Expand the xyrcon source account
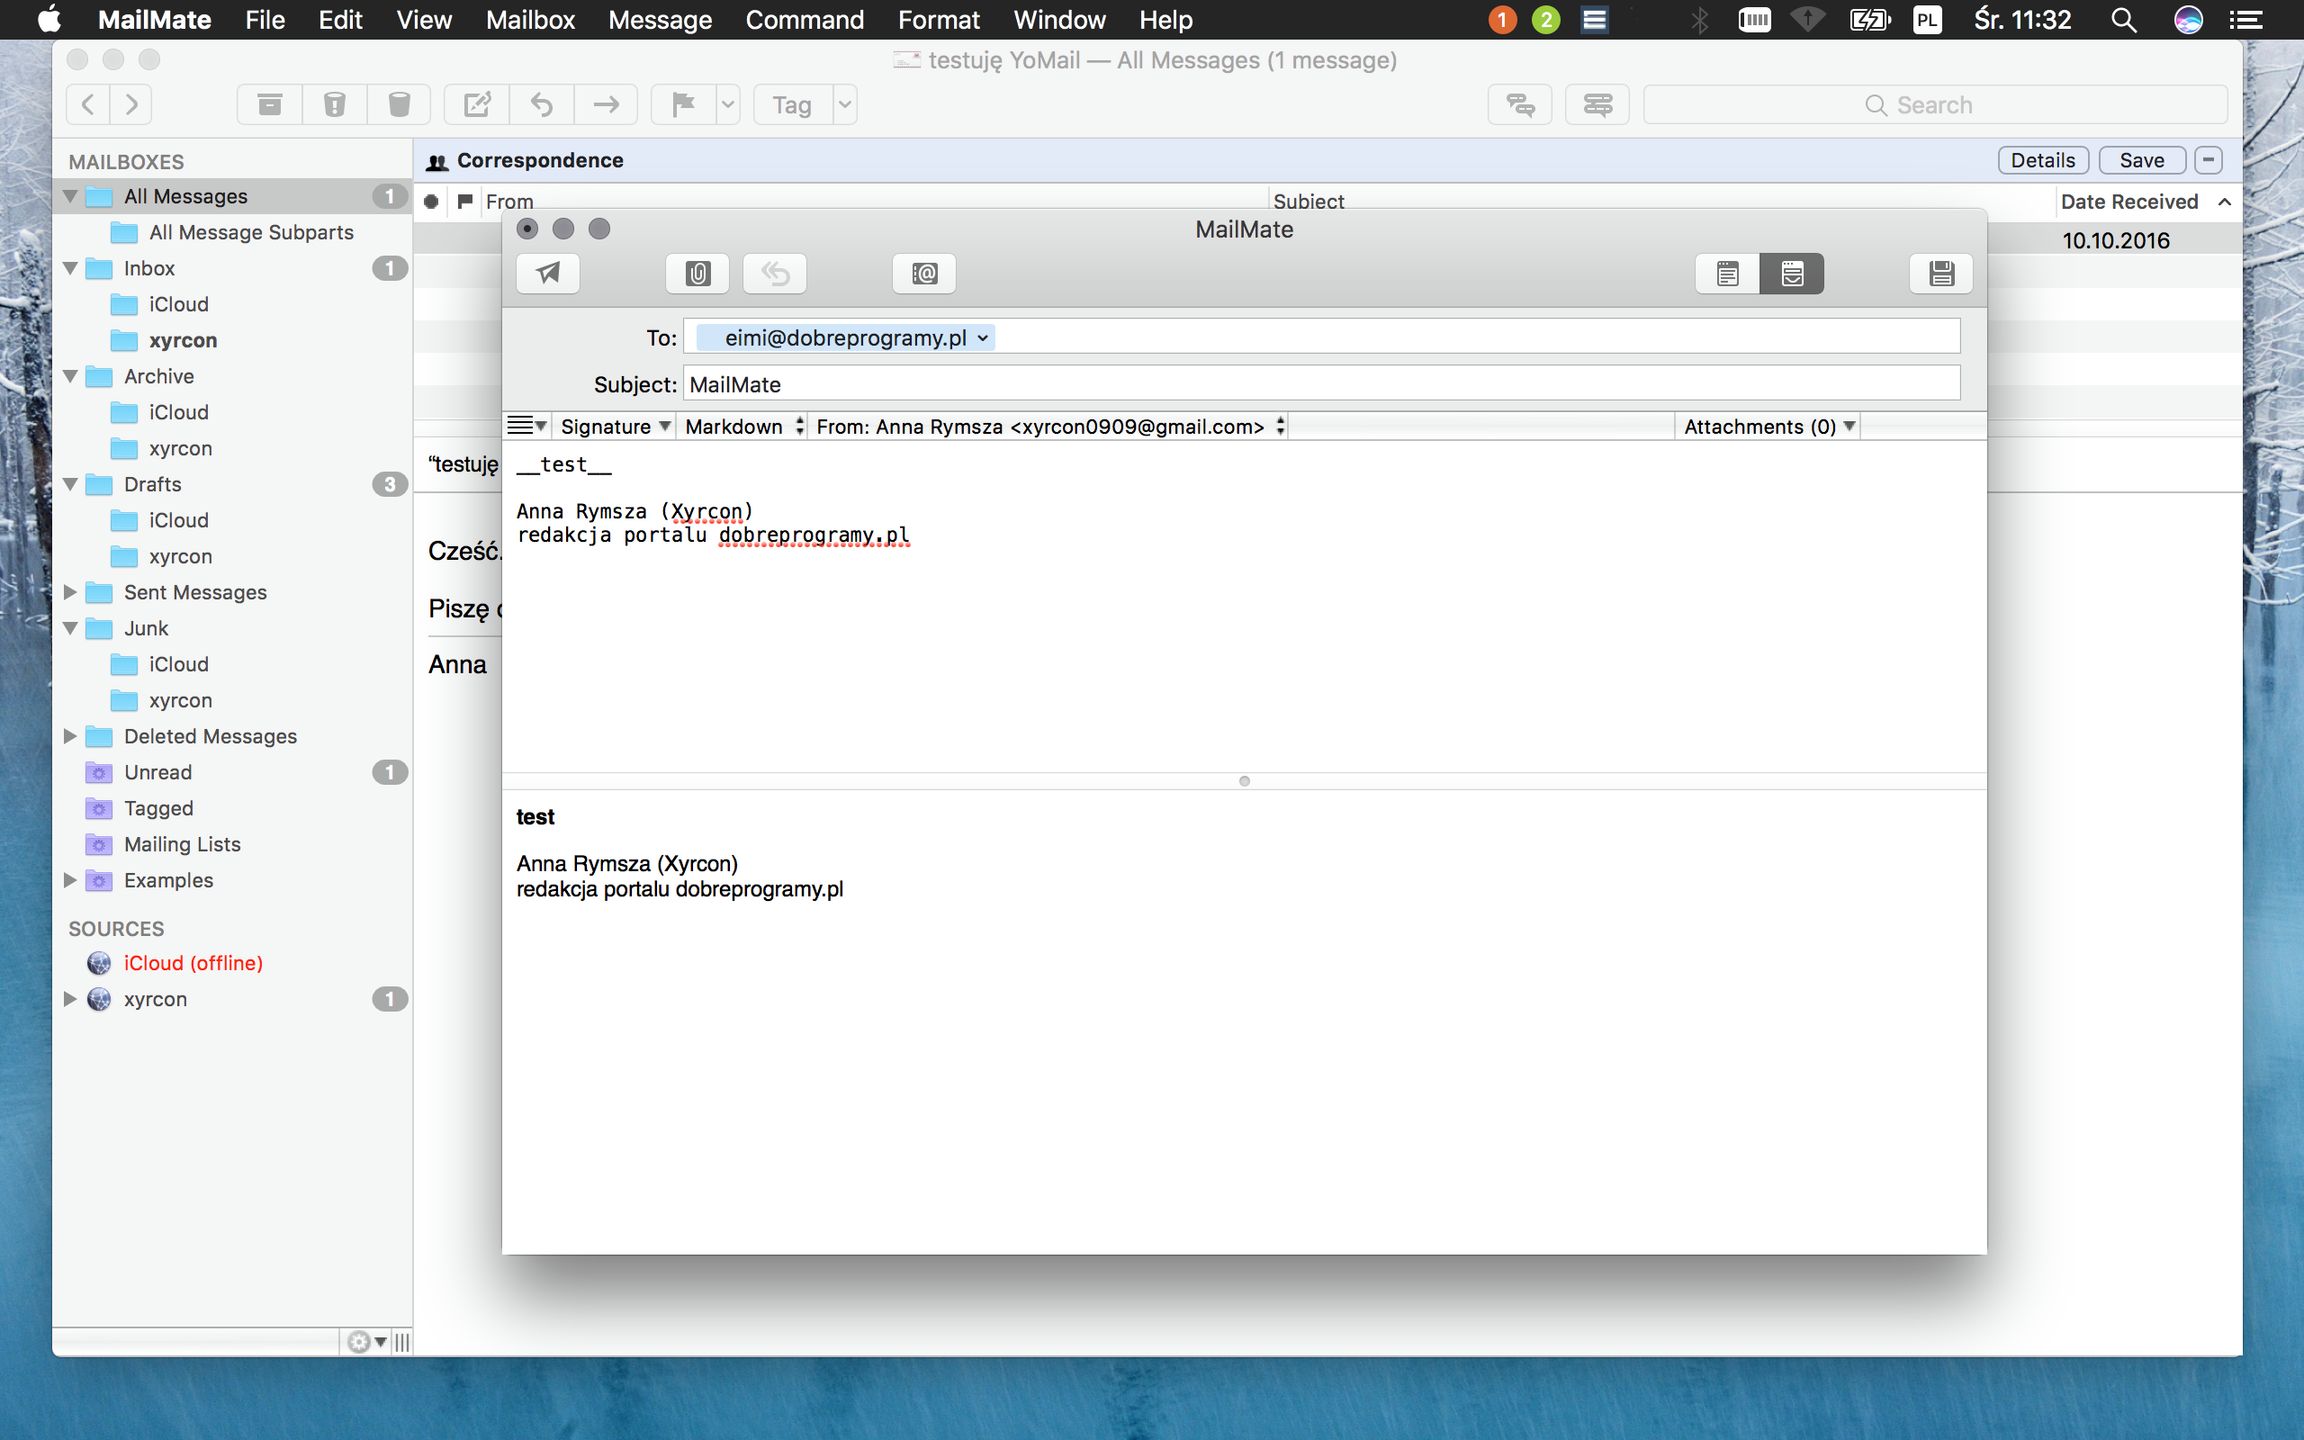 tap(69, 998)
